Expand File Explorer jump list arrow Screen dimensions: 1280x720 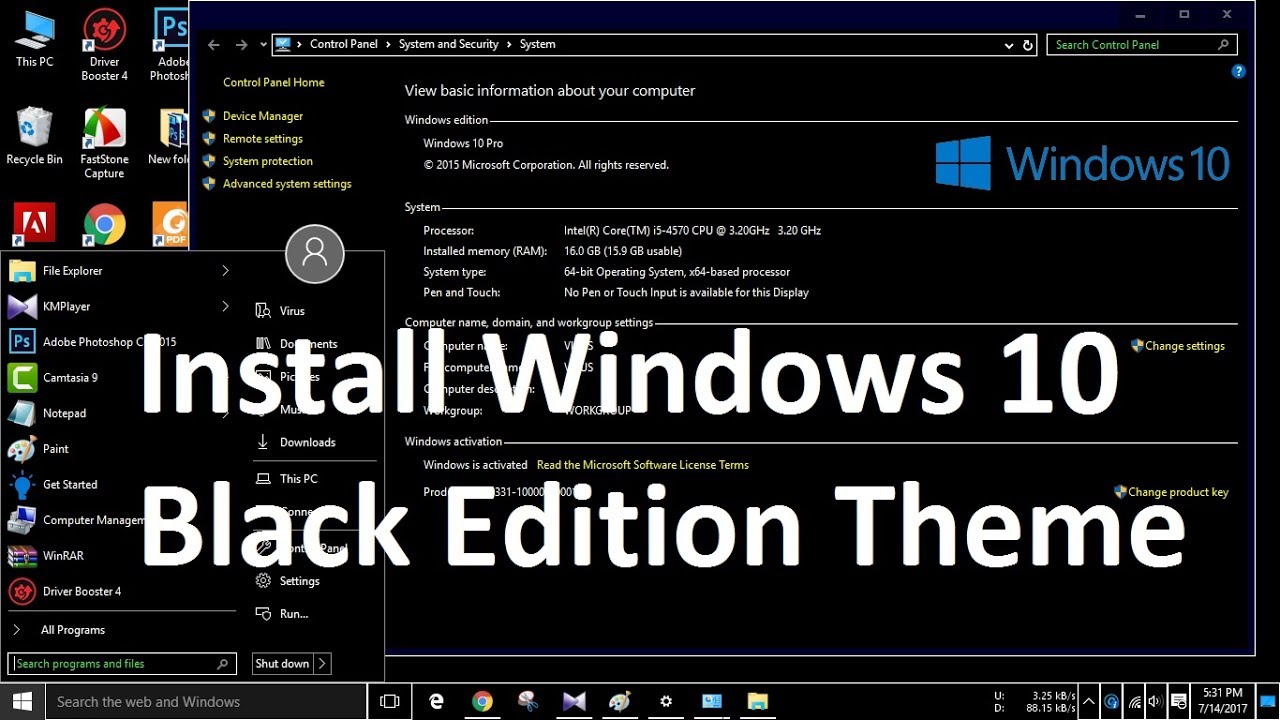point(225,271)
